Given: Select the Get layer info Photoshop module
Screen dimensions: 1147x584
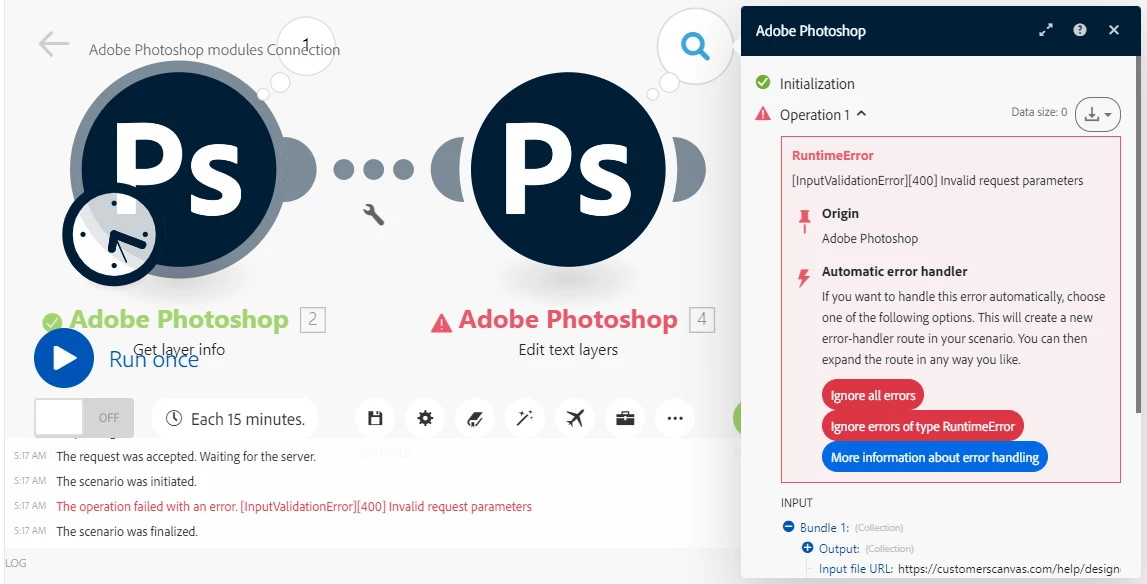Looking at the screenshot, I should coord(179,168).
